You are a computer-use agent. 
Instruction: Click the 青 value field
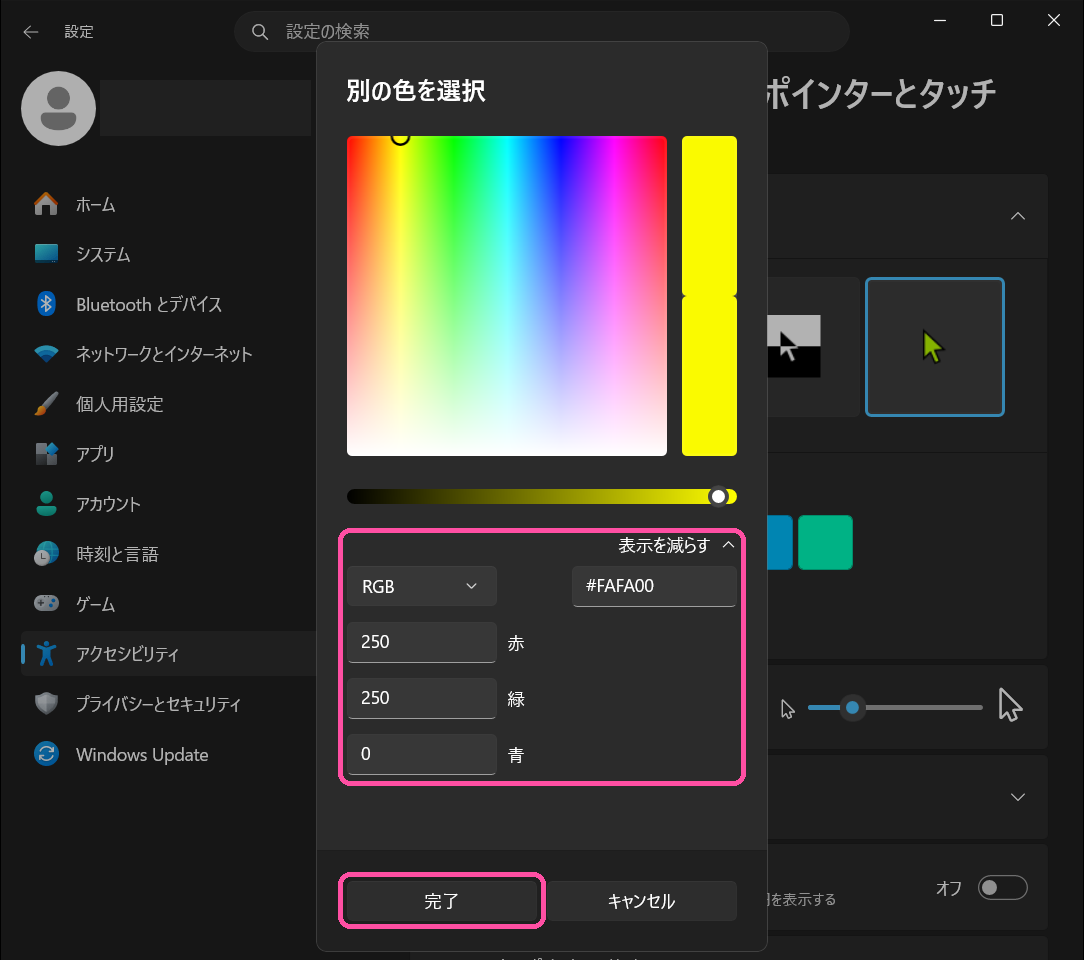point(422,754)
